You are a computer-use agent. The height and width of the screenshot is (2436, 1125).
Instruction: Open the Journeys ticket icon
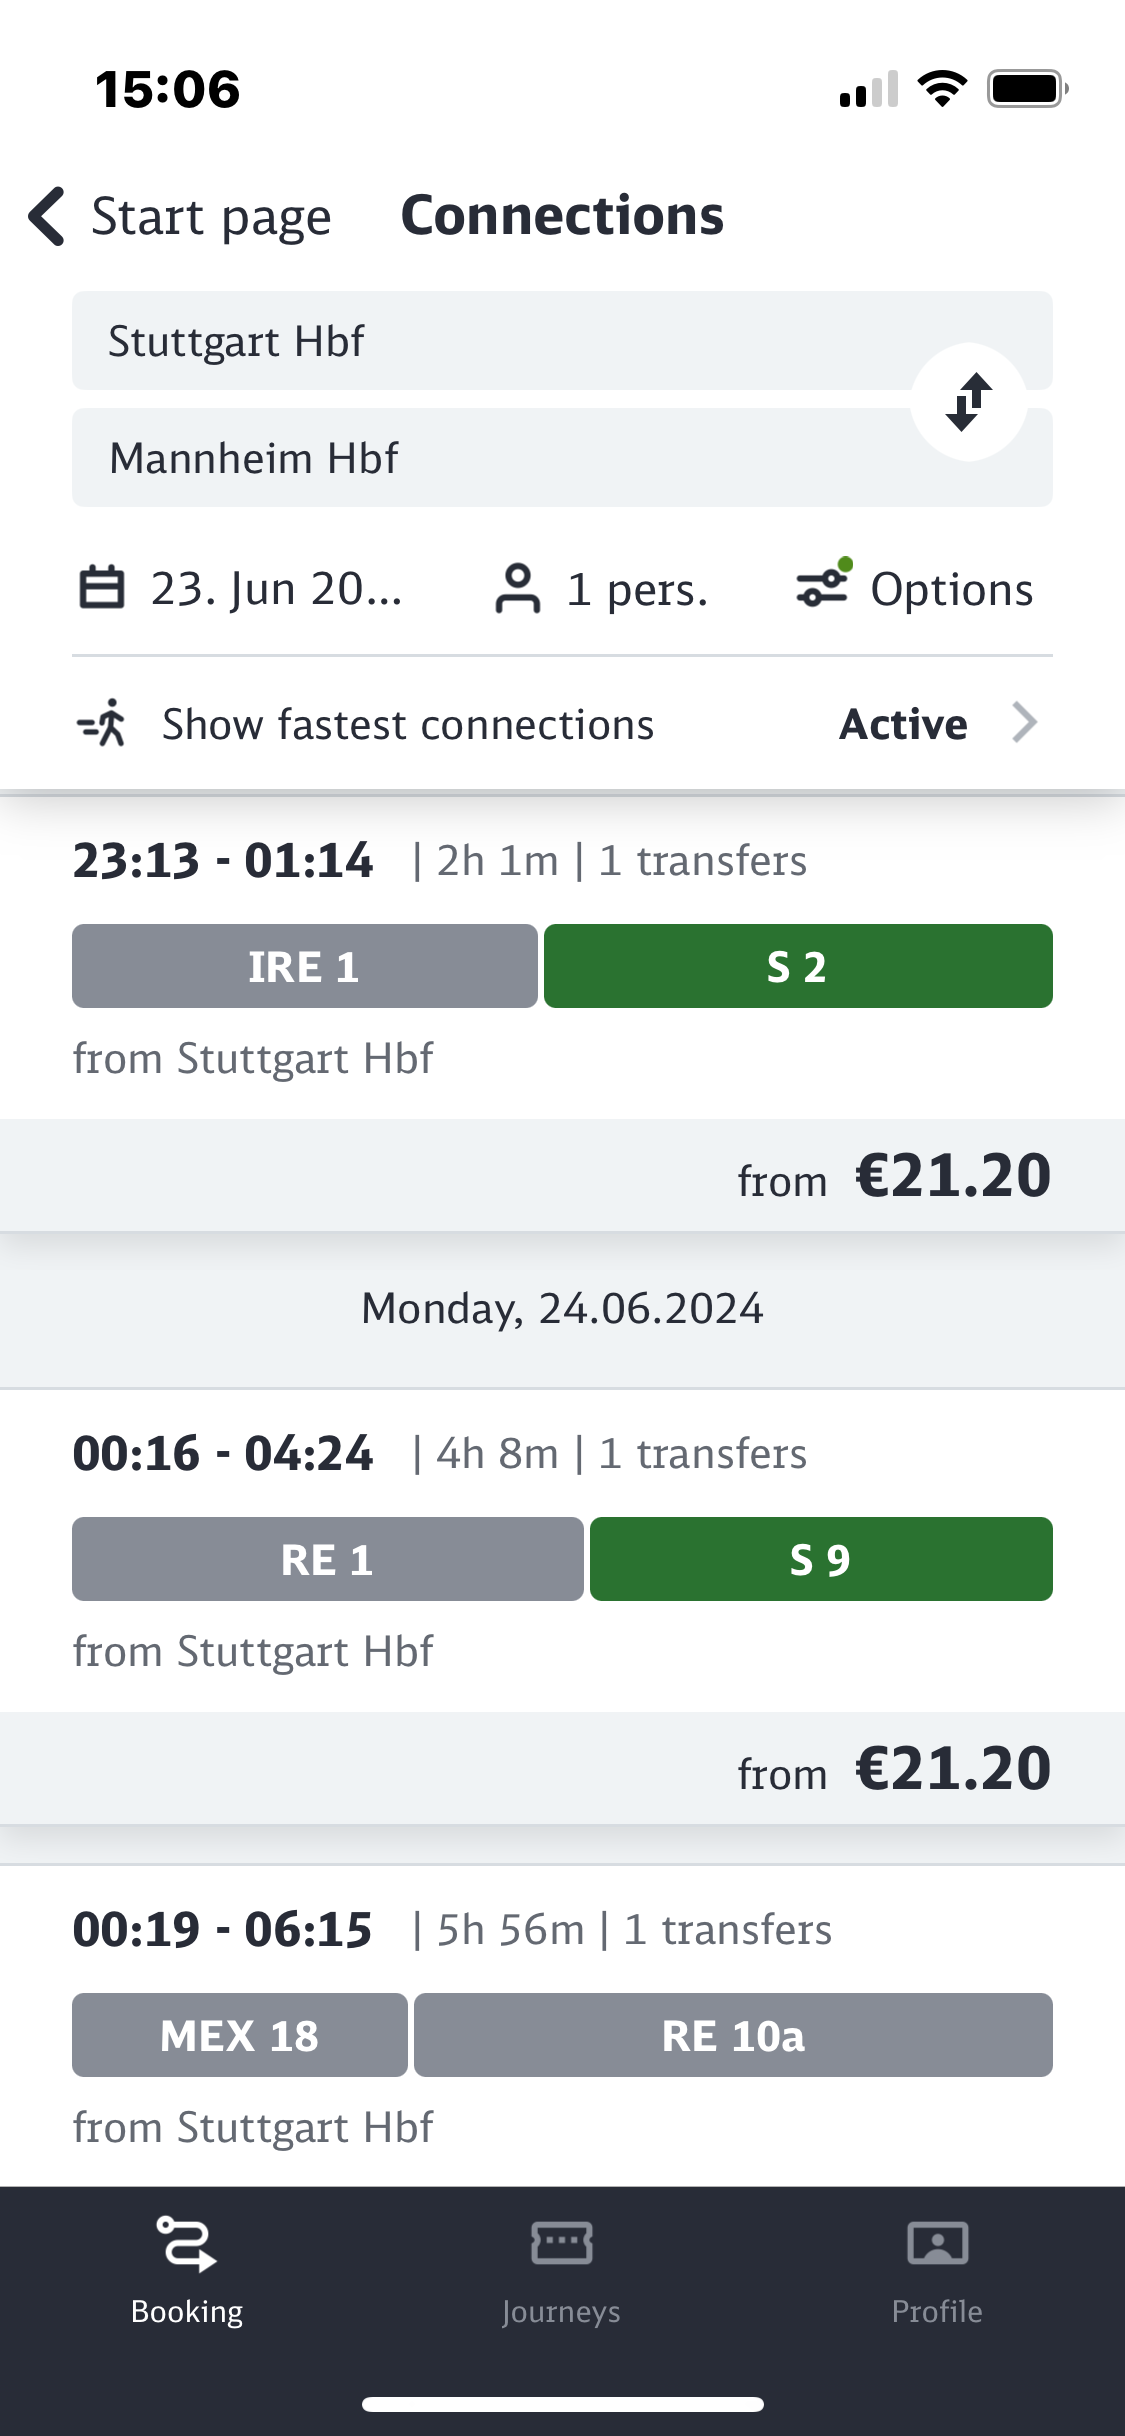coord(561,2243)
